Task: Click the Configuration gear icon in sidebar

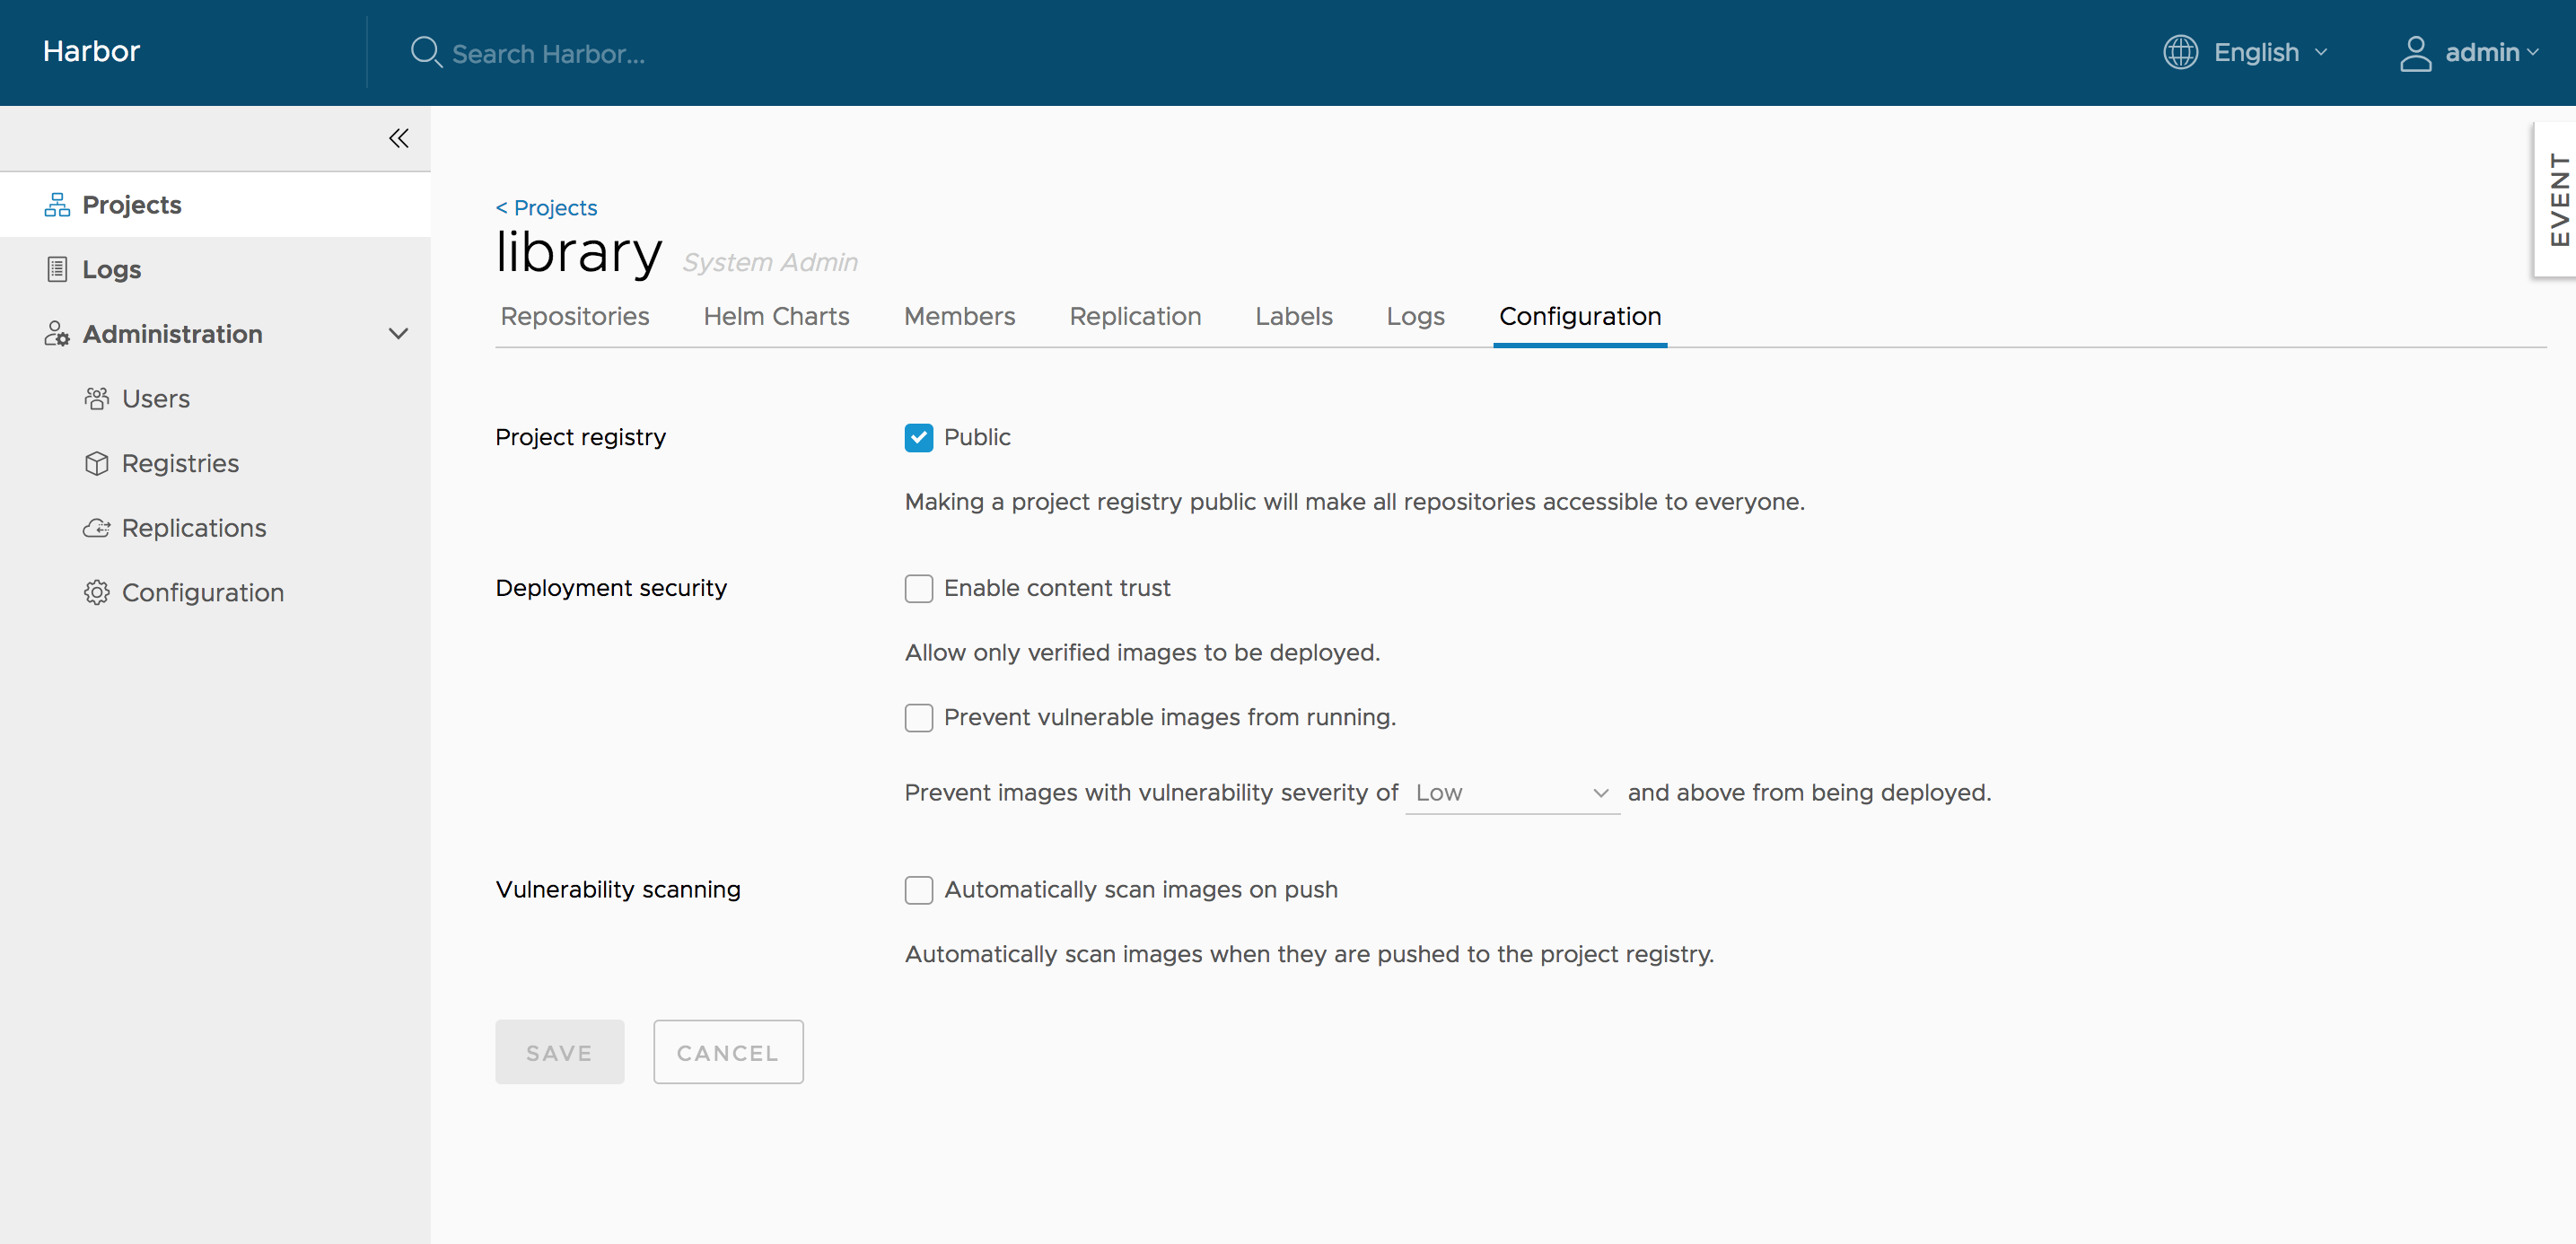Action: click(97, 593)
